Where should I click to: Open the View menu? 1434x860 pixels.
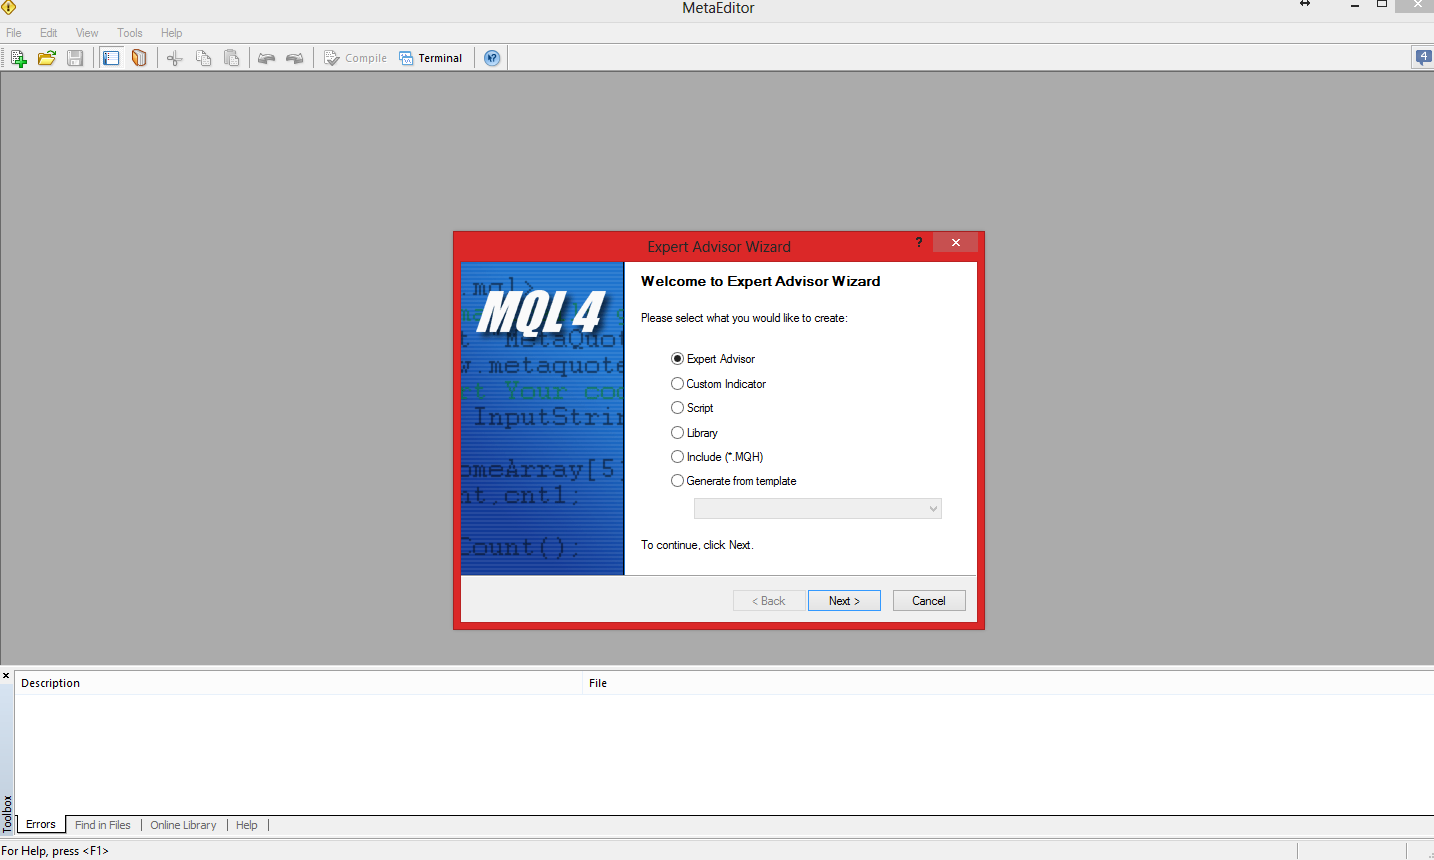click(87, 33)
